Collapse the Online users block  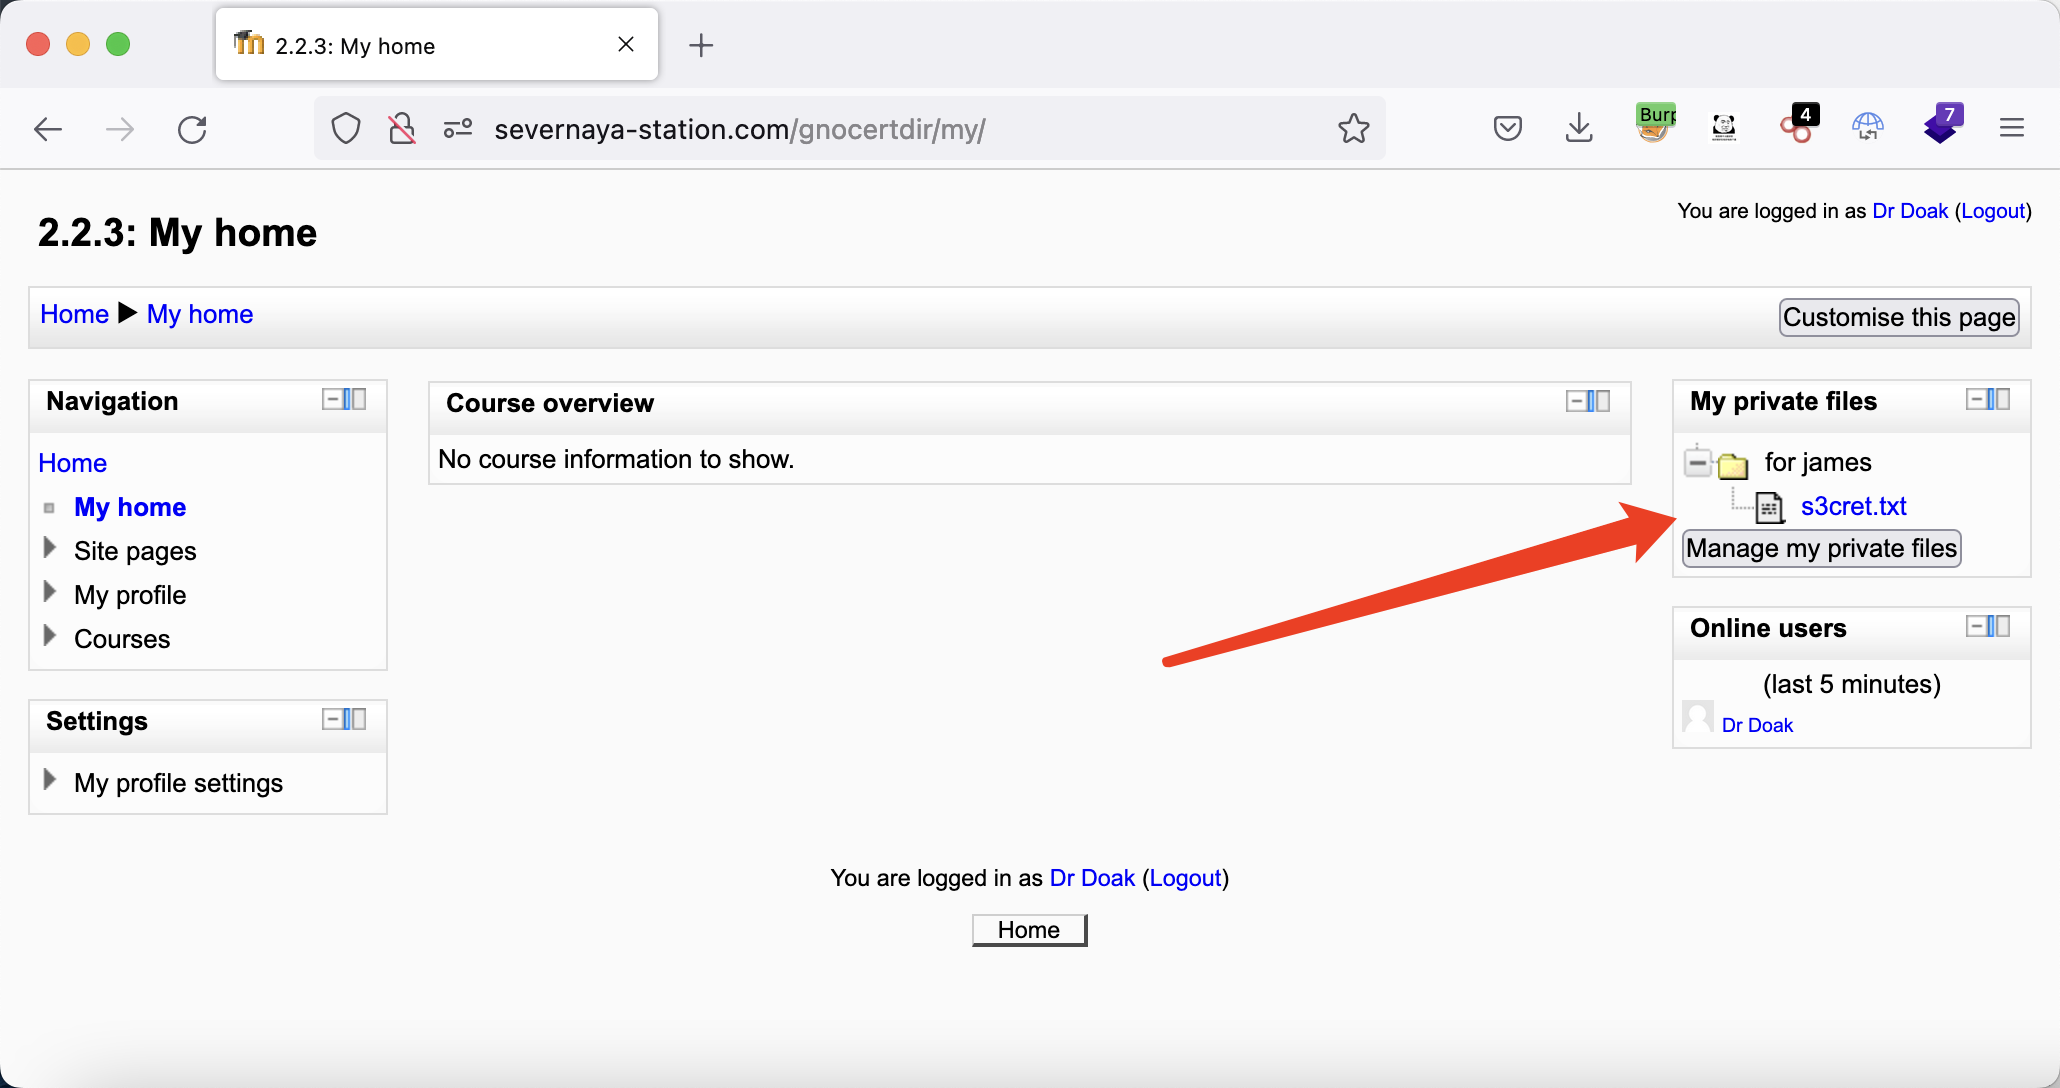click(x=1975, y=627)
